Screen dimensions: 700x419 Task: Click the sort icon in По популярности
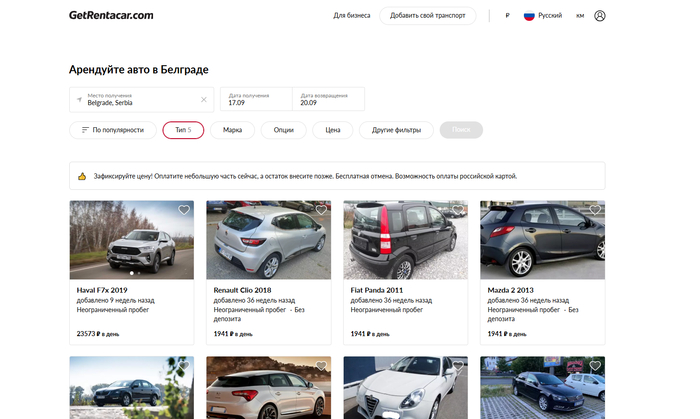(x=85, y=130)
